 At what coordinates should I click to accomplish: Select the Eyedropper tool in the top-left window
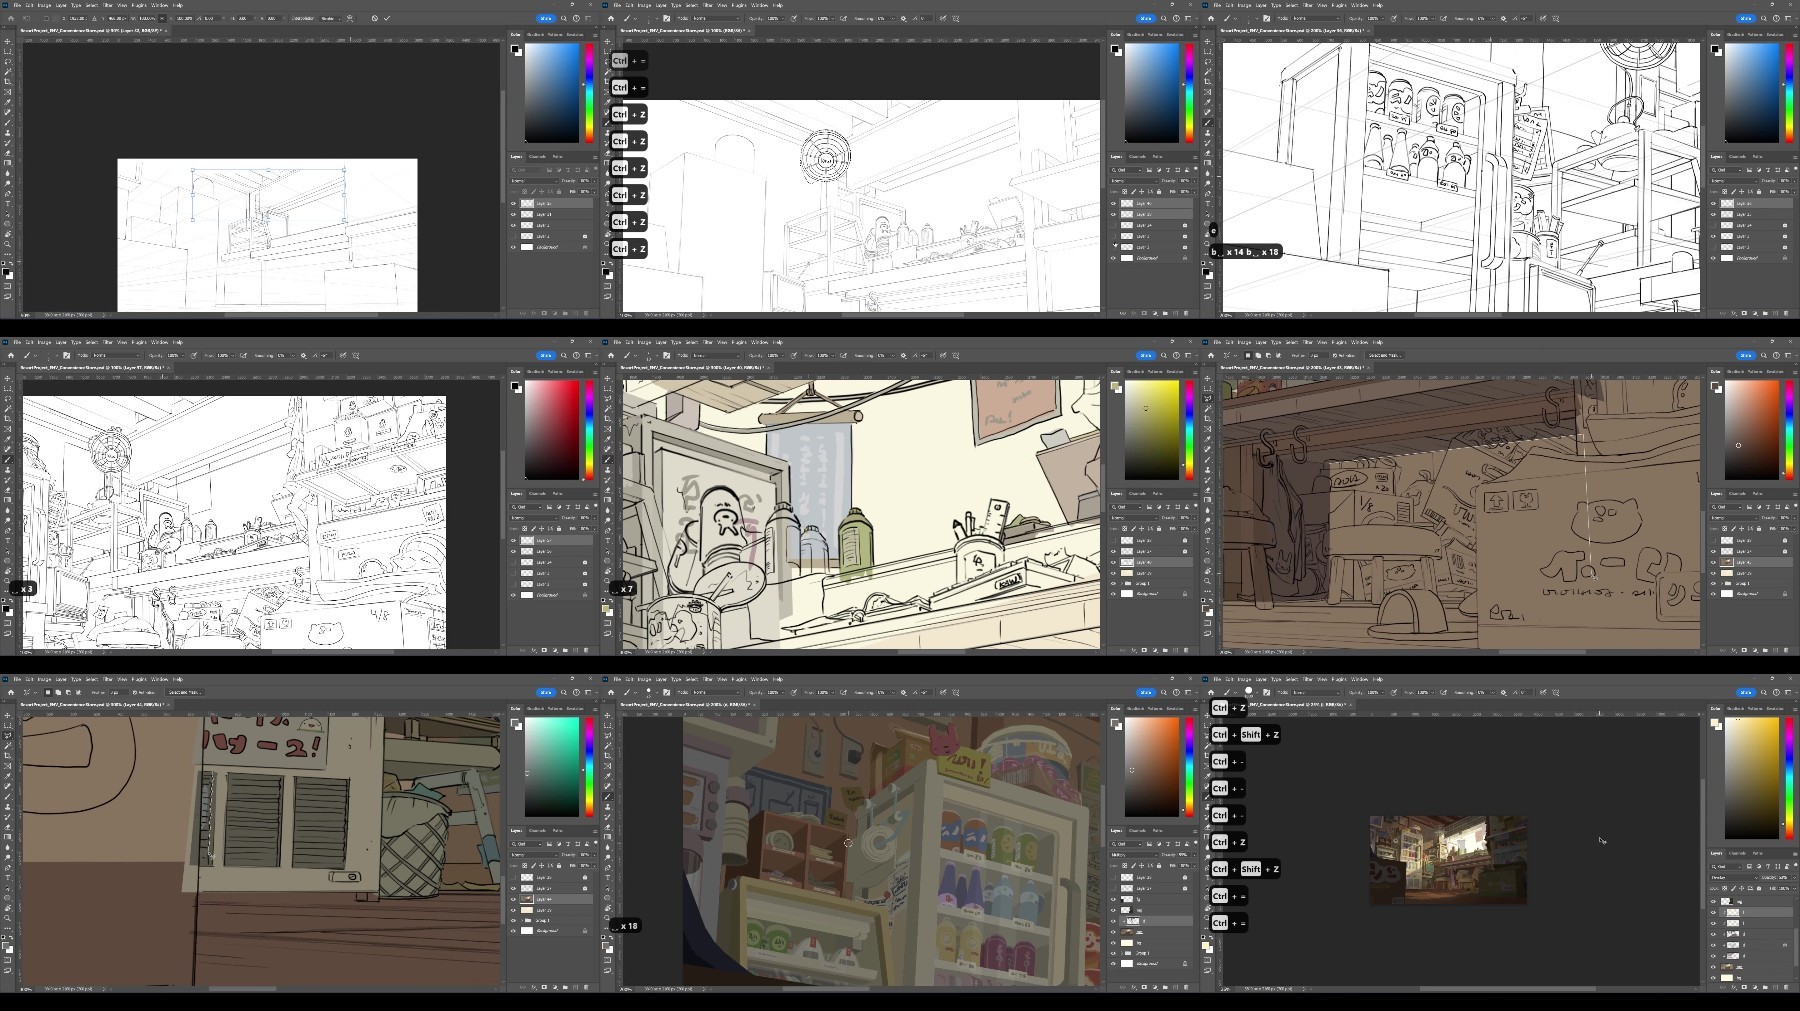[x=8, y=102]
